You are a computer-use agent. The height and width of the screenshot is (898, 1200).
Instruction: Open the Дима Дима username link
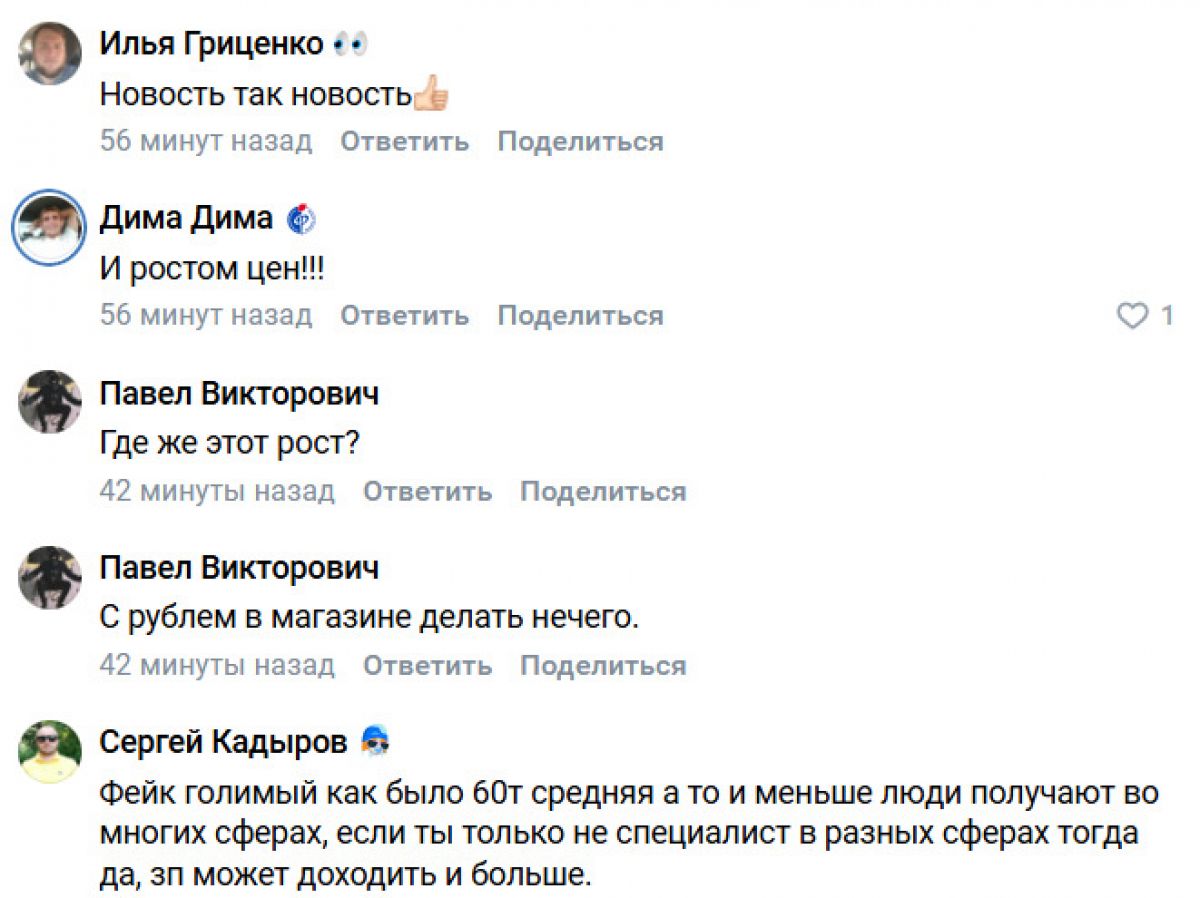(x=186, y=218)
